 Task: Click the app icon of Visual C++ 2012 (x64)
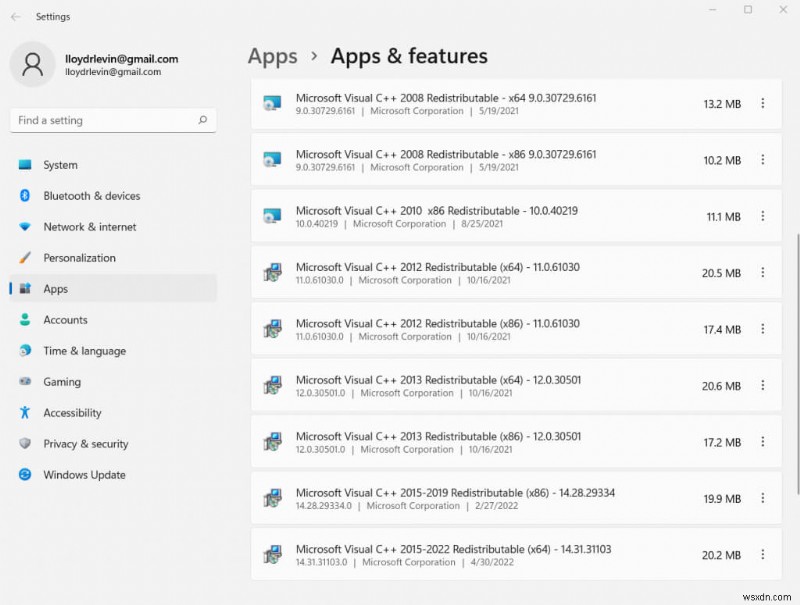point(272,272)
